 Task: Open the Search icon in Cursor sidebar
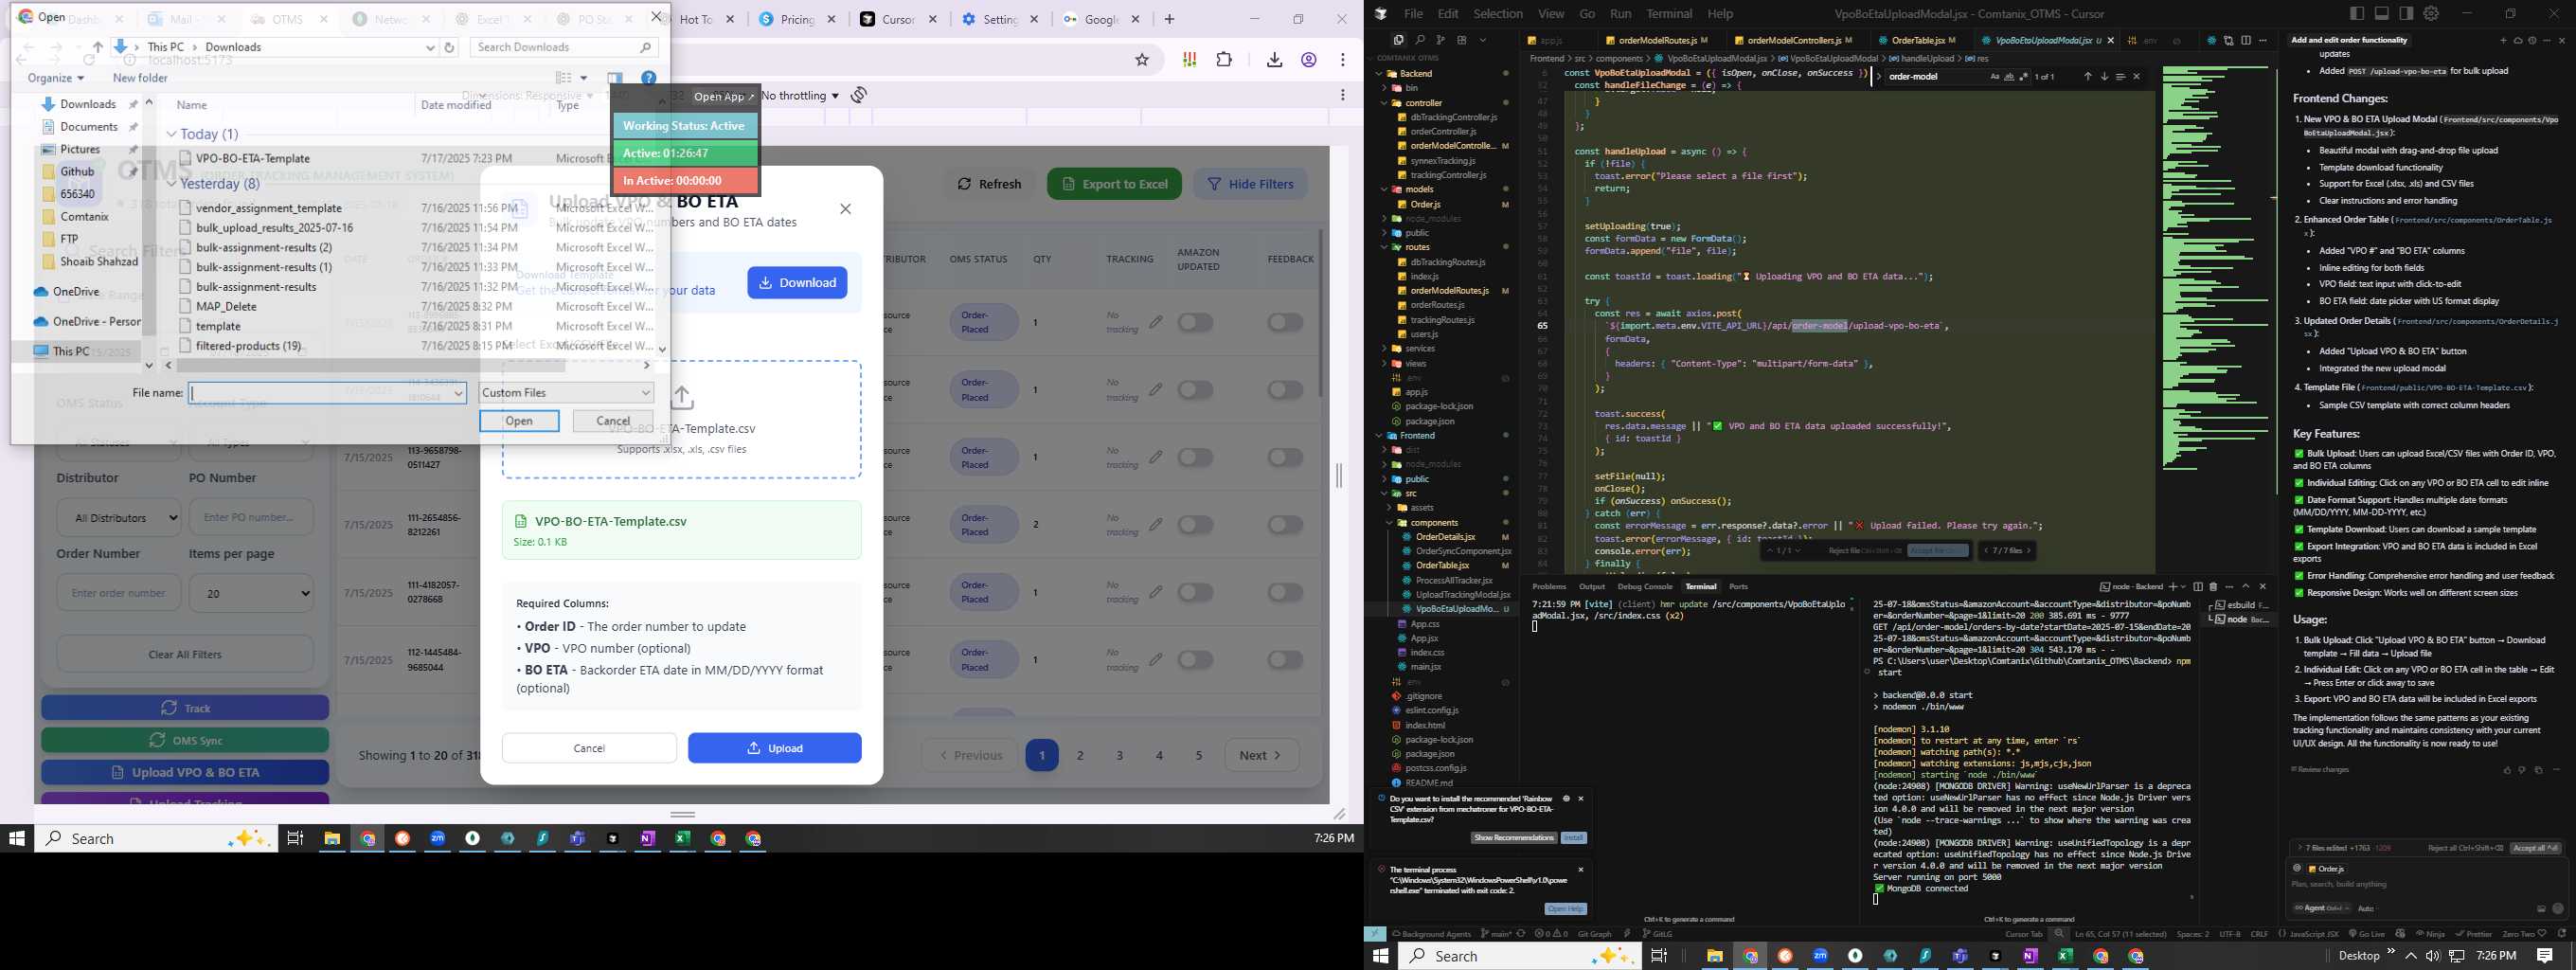tap(1420, 40)
